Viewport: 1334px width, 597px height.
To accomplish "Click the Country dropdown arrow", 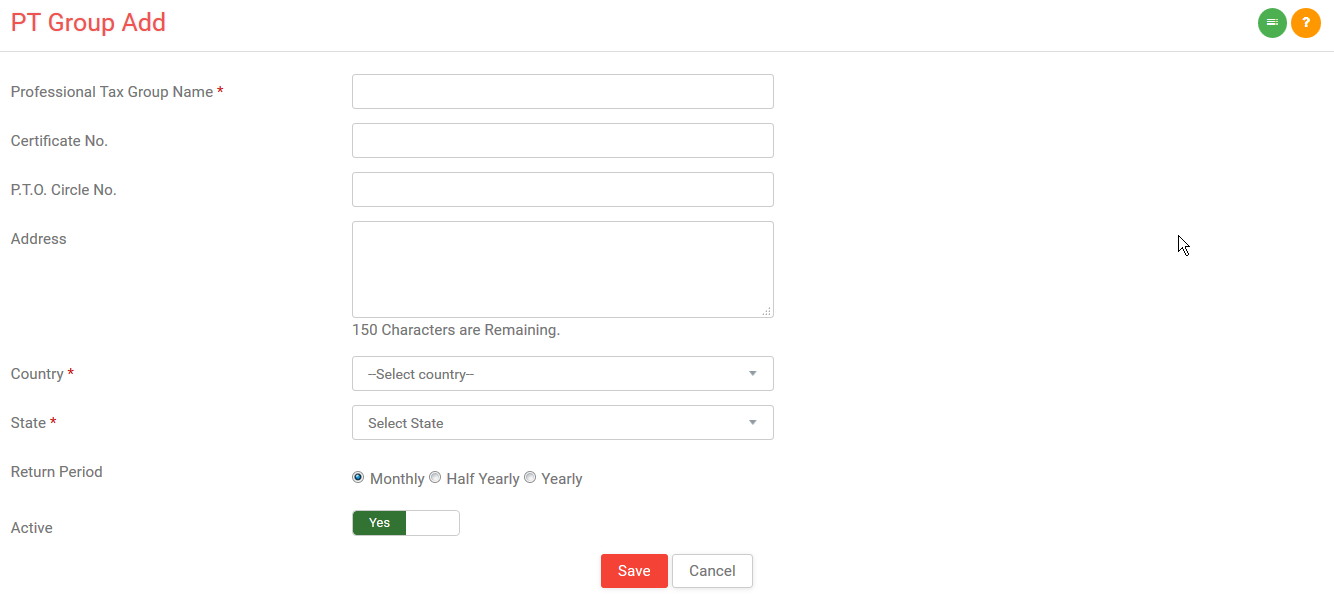I will point(752,374).
